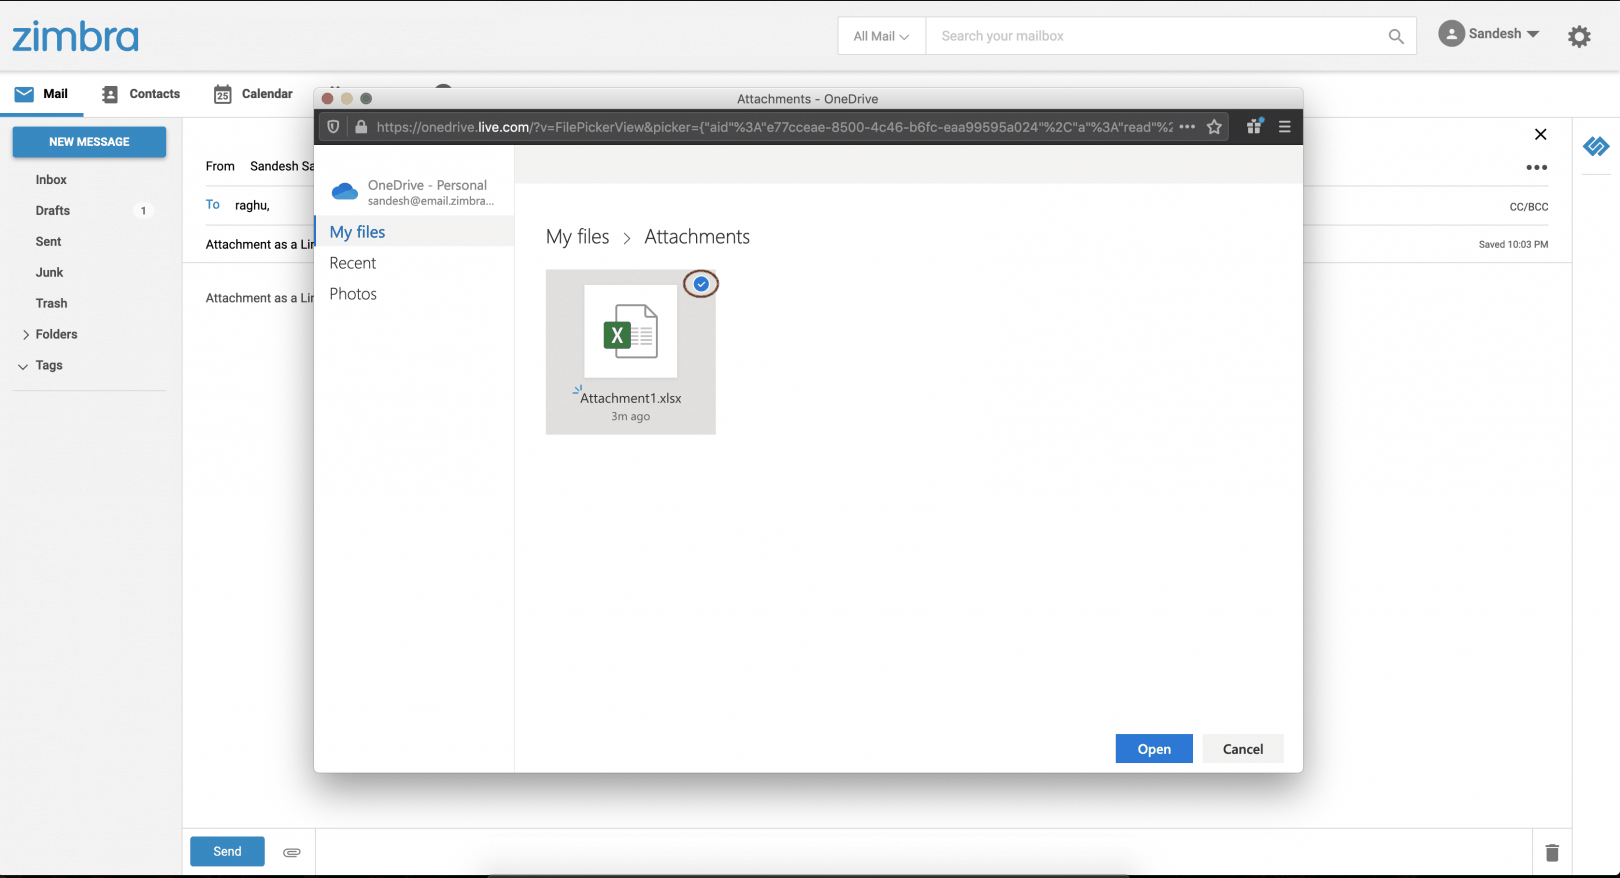Open the Trash folder
Image resolution: width=1620 pixels, height=878 pixels.
pos(52,304)
